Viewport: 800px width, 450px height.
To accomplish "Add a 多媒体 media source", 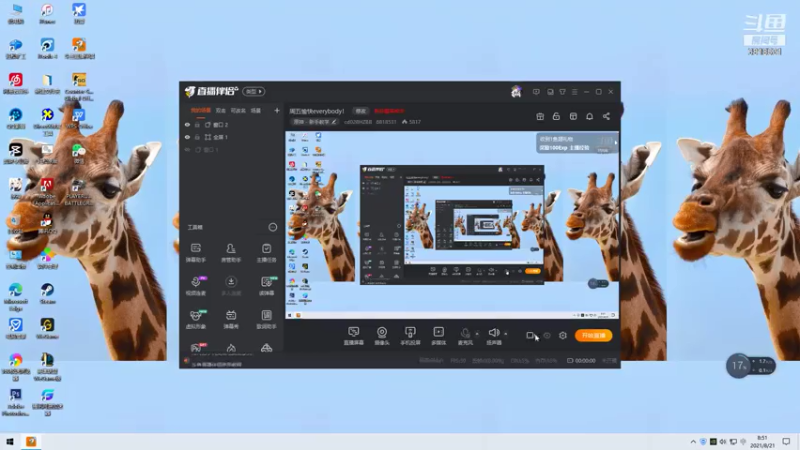I will pyautogui.click(x=438, y=336).
